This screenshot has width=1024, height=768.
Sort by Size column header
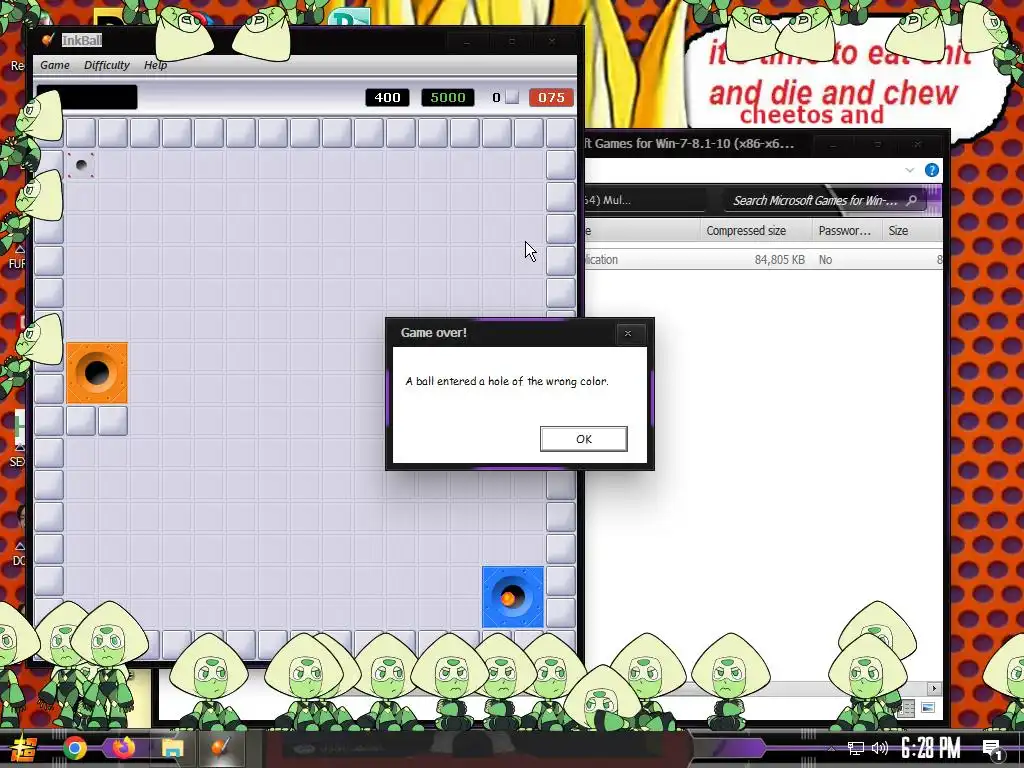[x=912, y=231]
